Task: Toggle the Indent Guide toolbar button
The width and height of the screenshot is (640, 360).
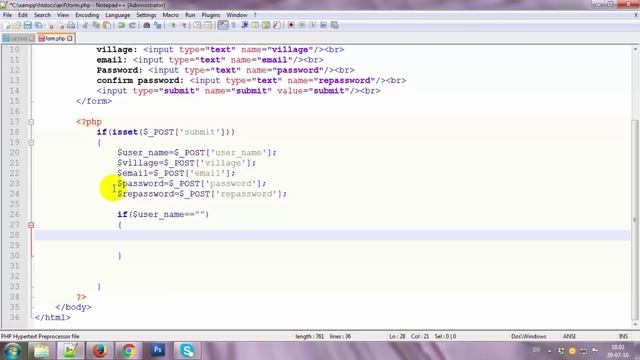Action: [244, 25]
